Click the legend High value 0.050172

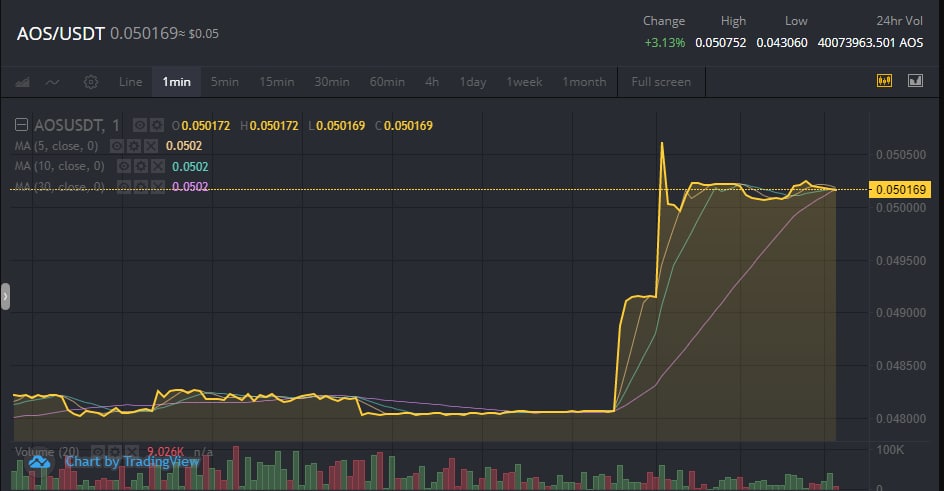pos(274,126)
